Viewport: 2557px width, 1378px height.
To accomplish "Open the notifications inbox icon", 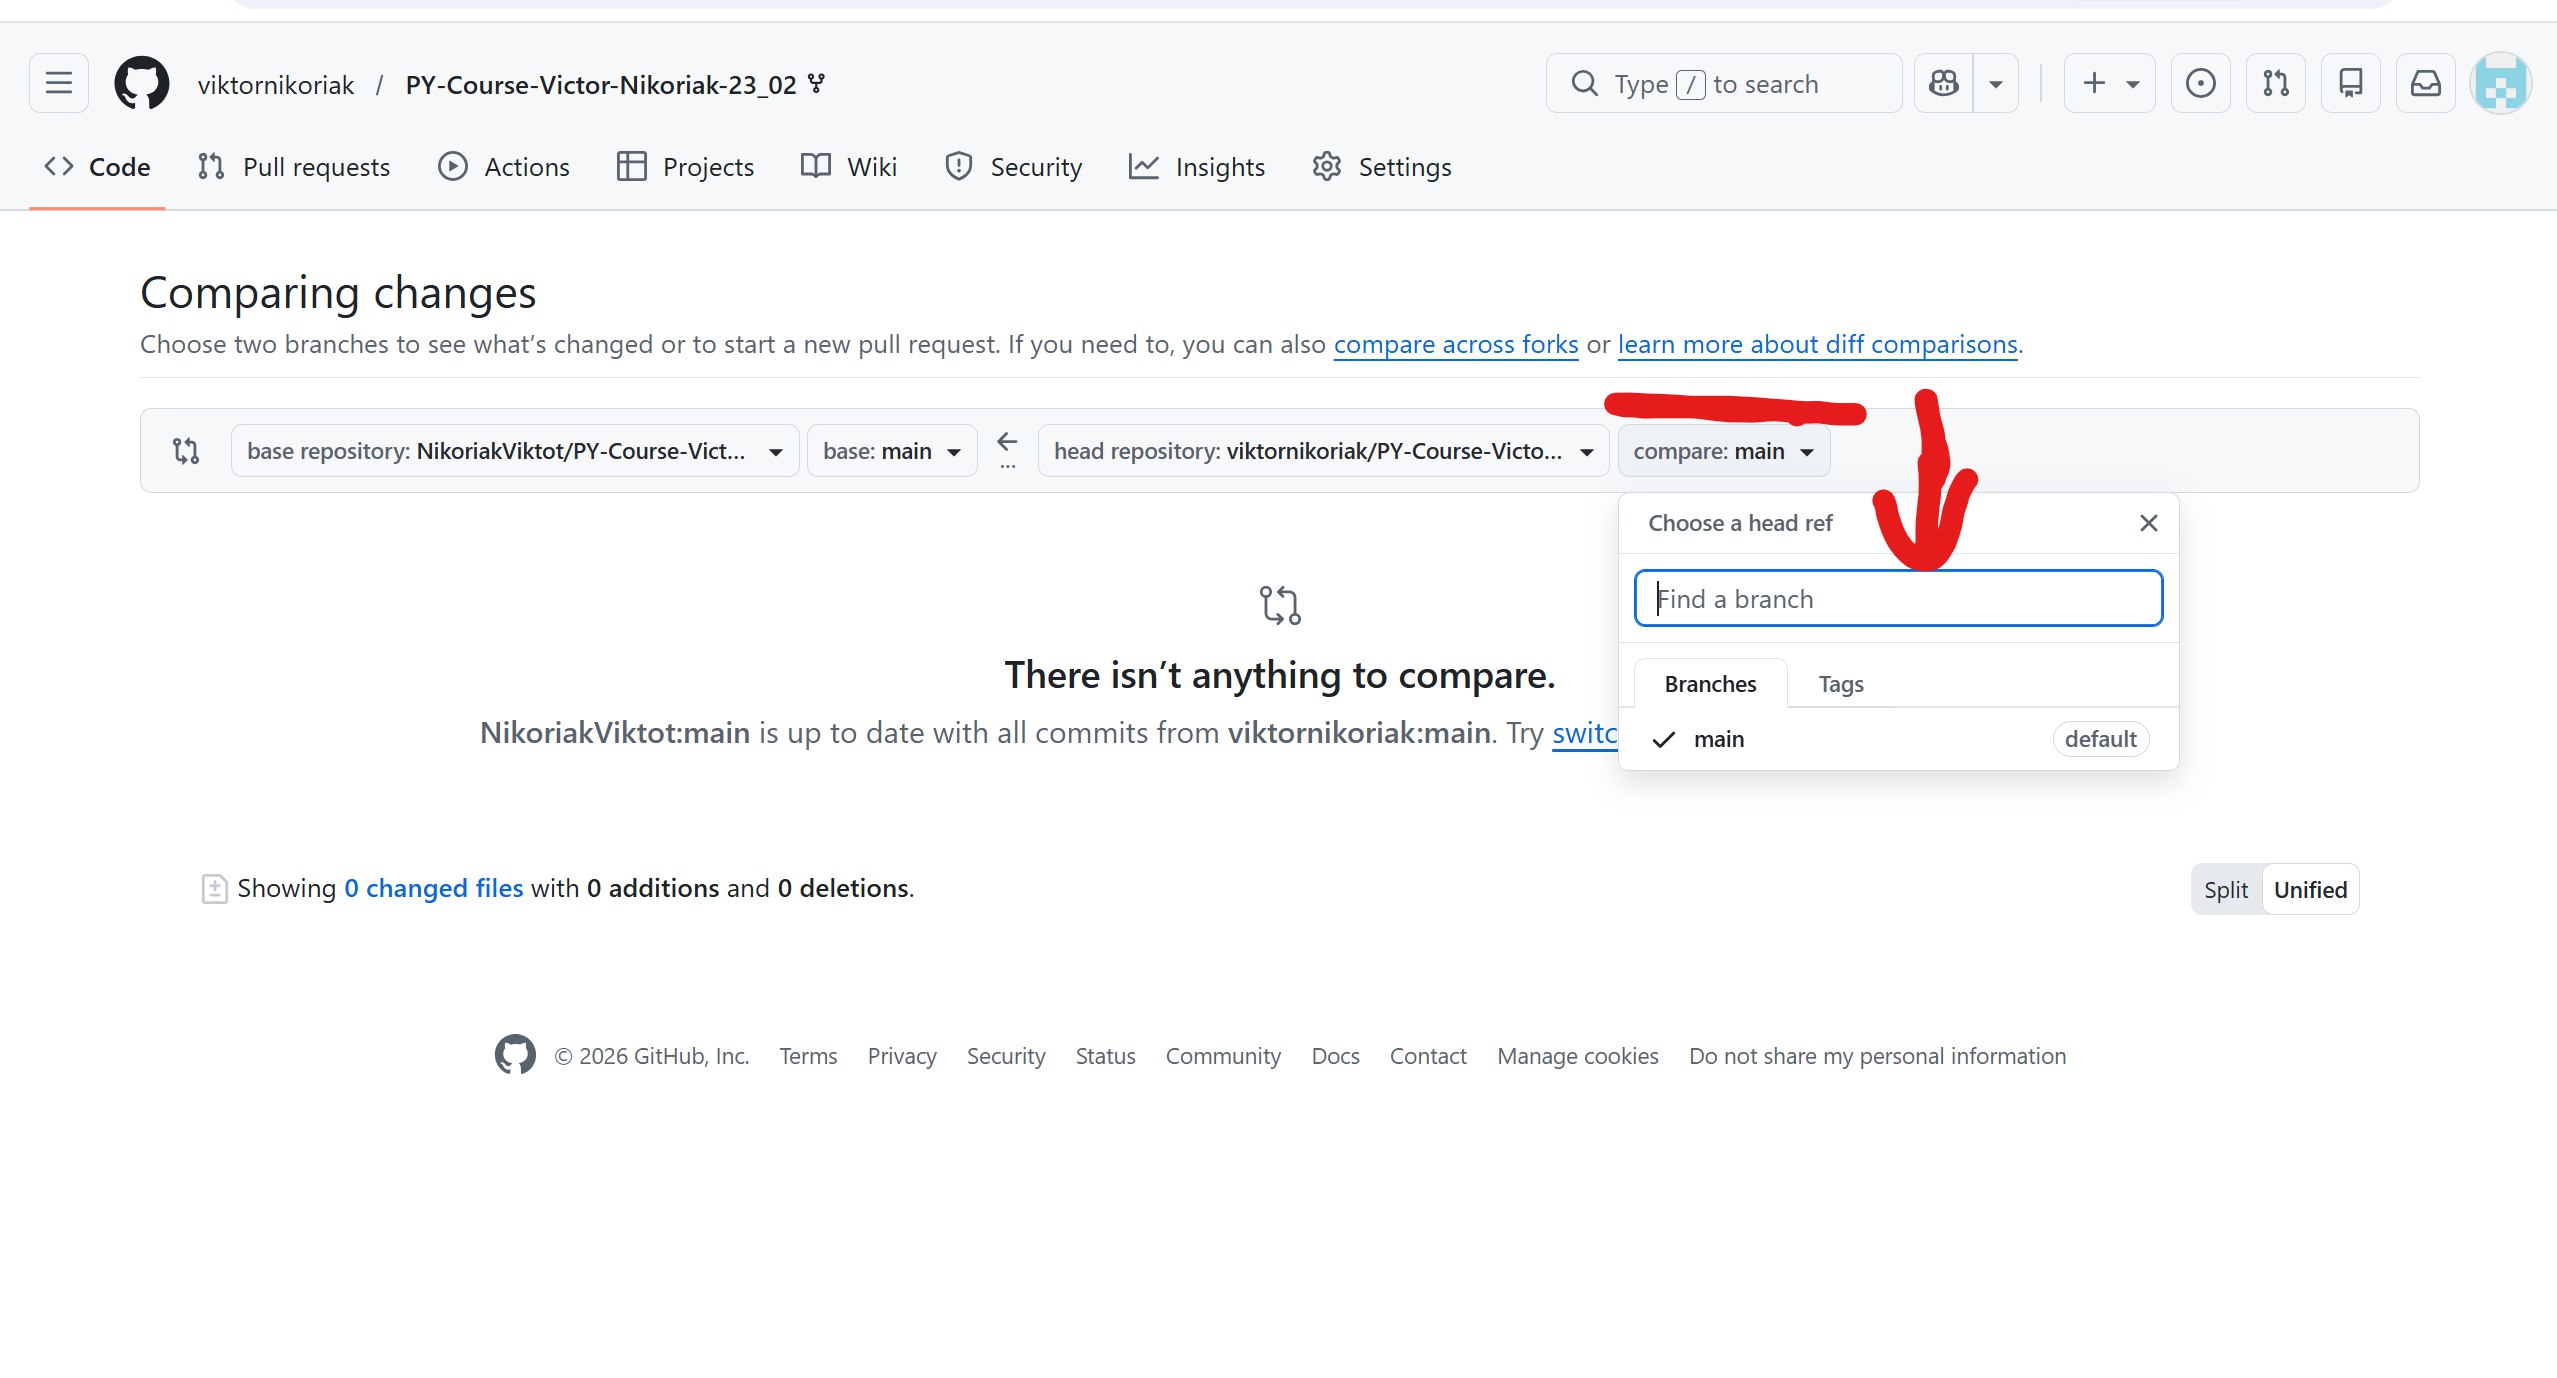I will pyautogui.click(x=2426, y=83).
